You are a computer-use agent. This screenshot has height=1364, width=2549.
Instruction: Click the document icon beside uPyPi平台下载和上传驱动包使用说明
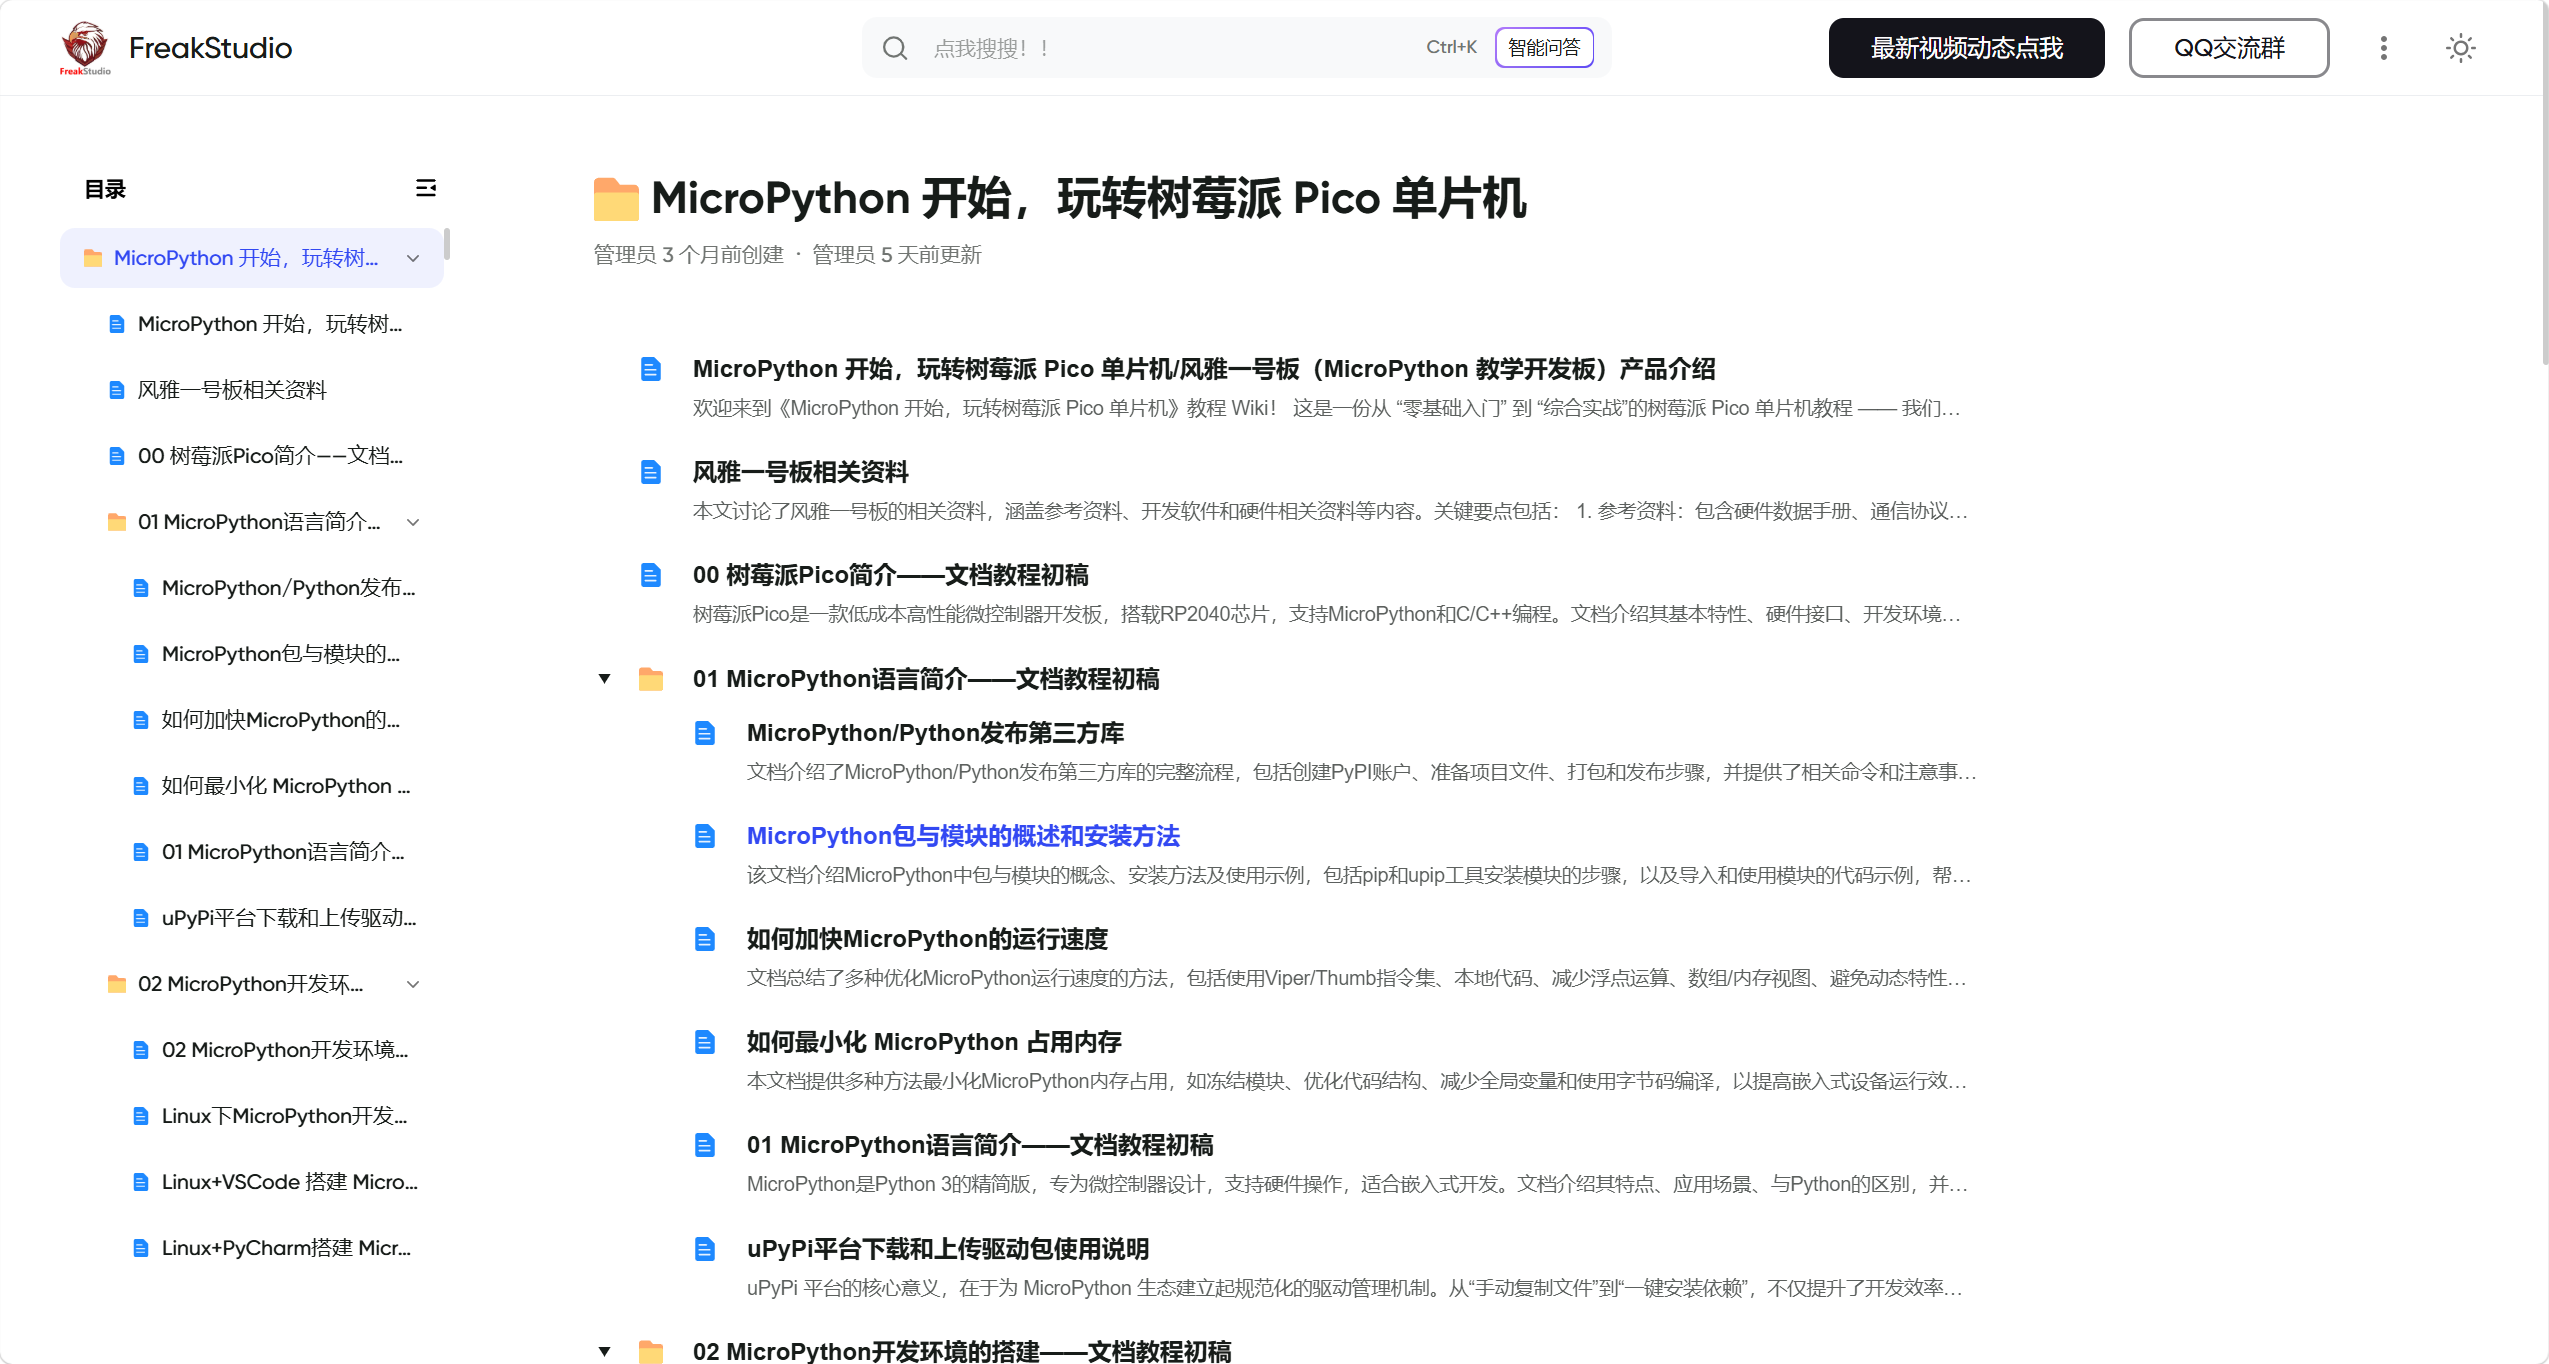706,1248
